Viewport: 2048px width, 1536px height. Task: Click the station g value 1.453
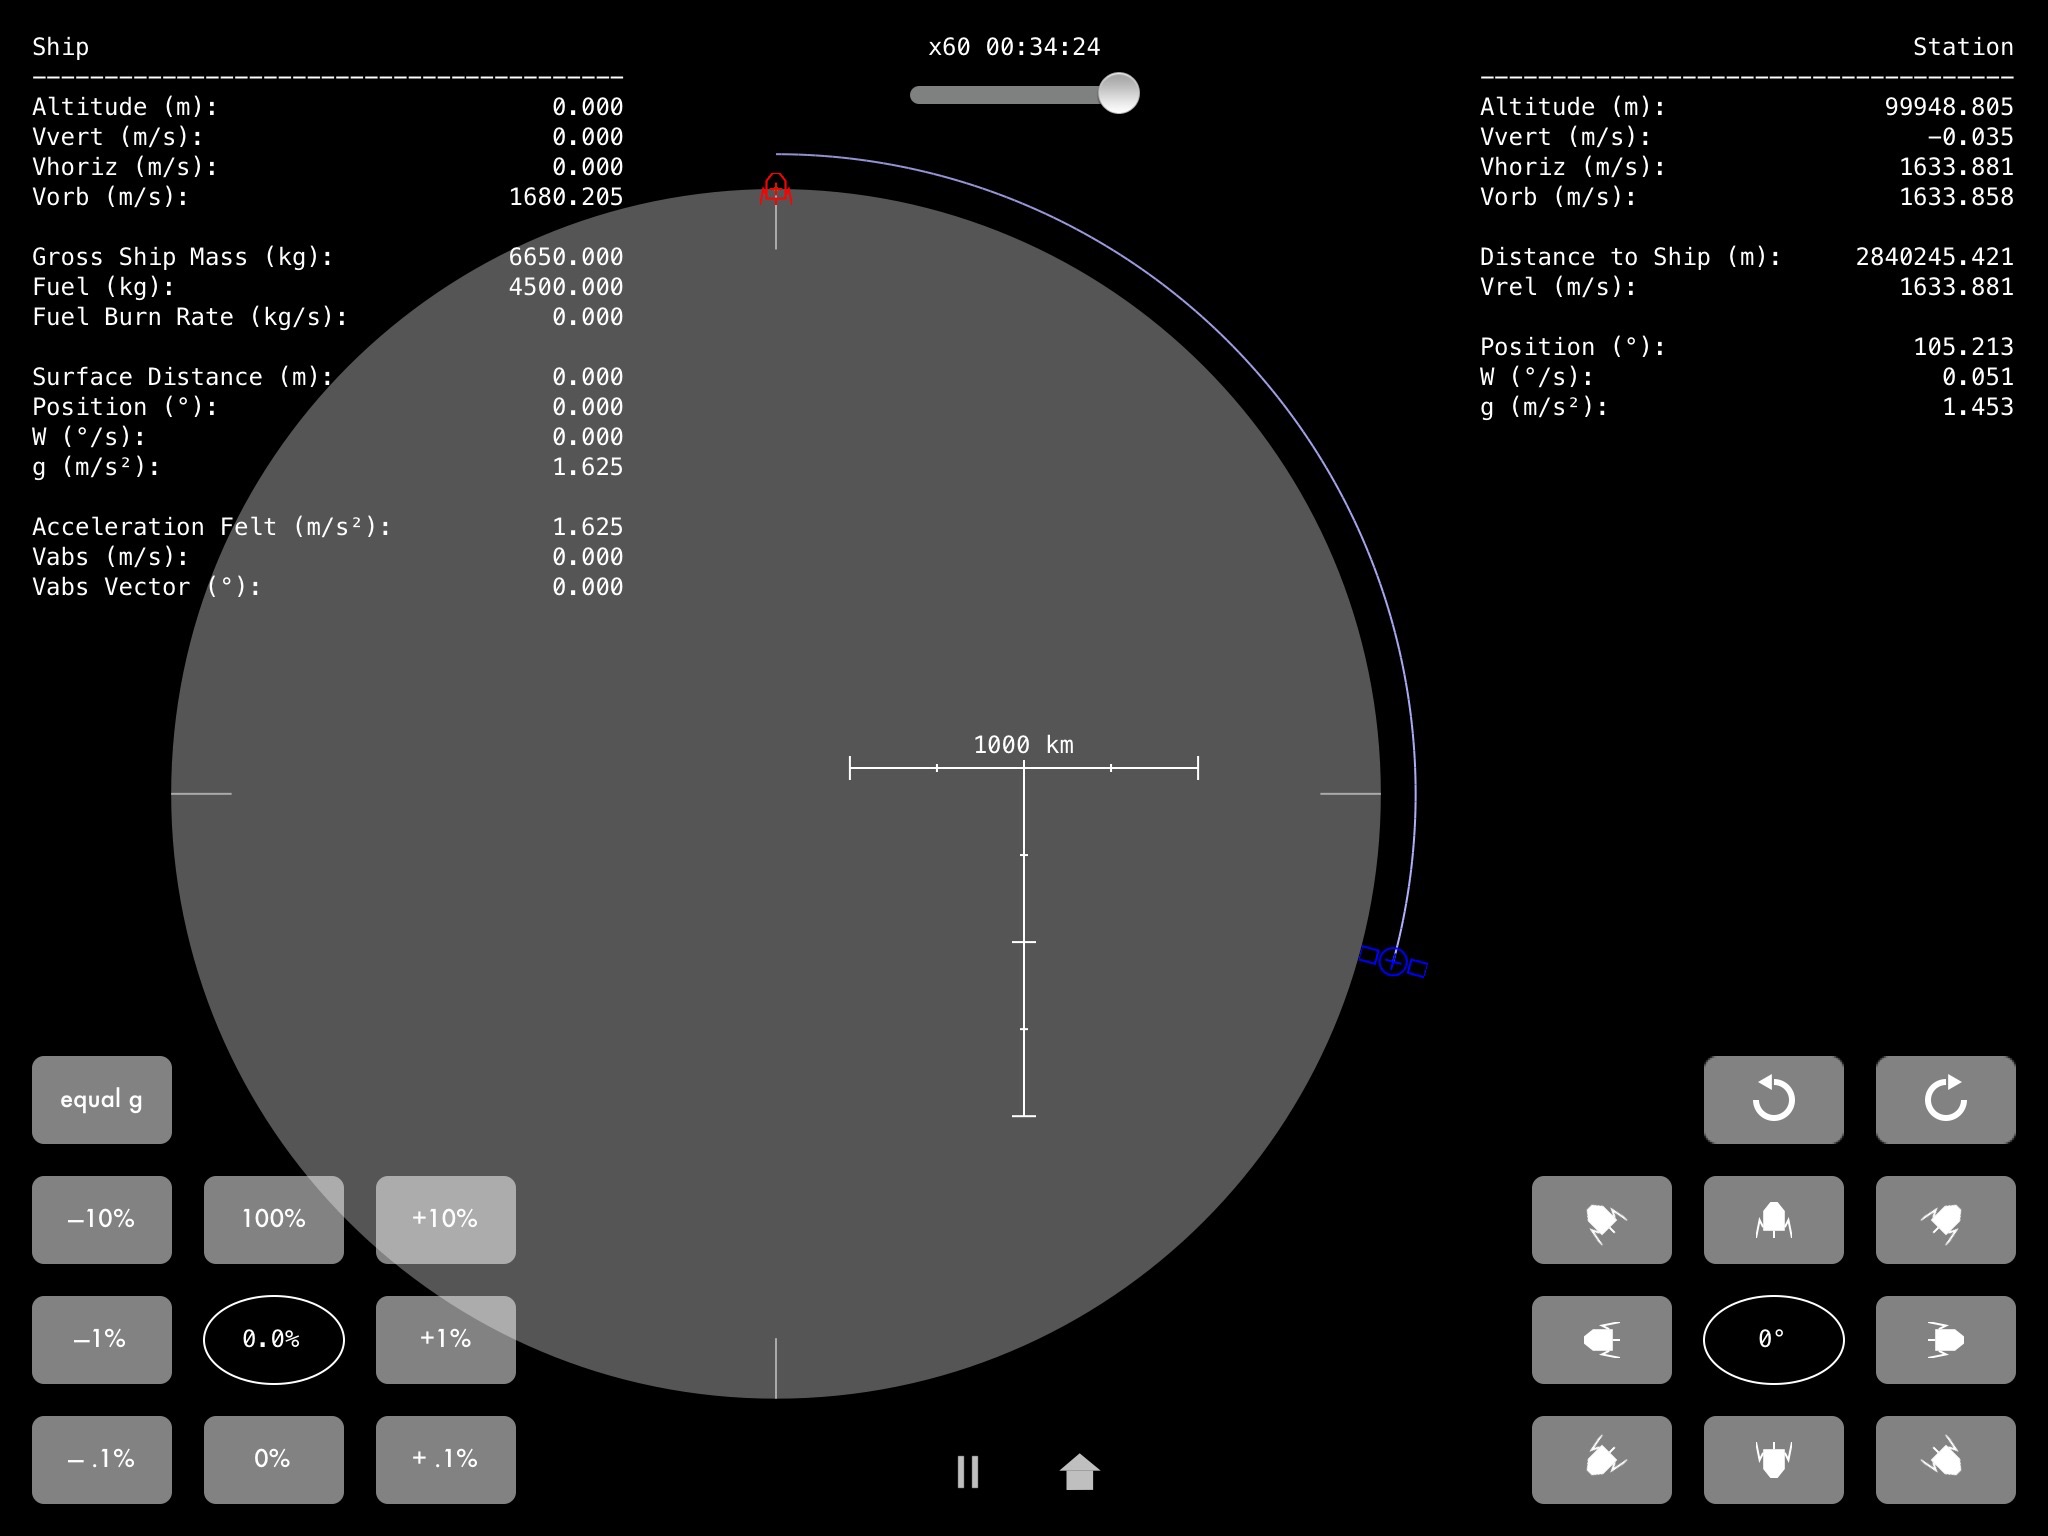click(1978, 407)
